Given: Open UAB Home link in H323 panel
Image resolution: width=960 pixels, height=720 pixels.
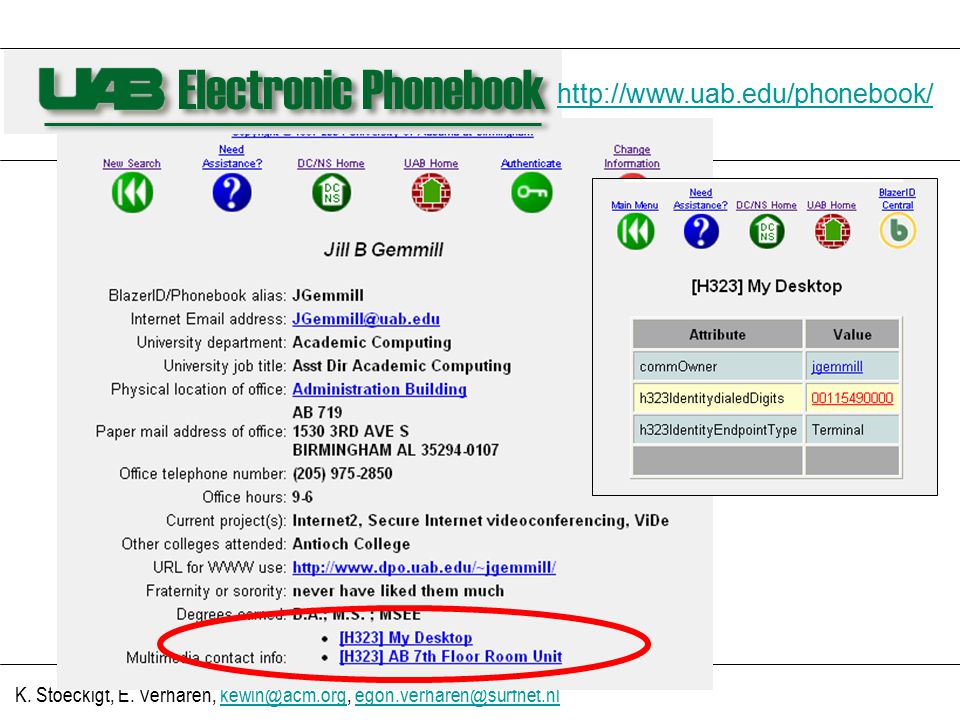Looking at the screenshot, I should (x=831, y=205).
